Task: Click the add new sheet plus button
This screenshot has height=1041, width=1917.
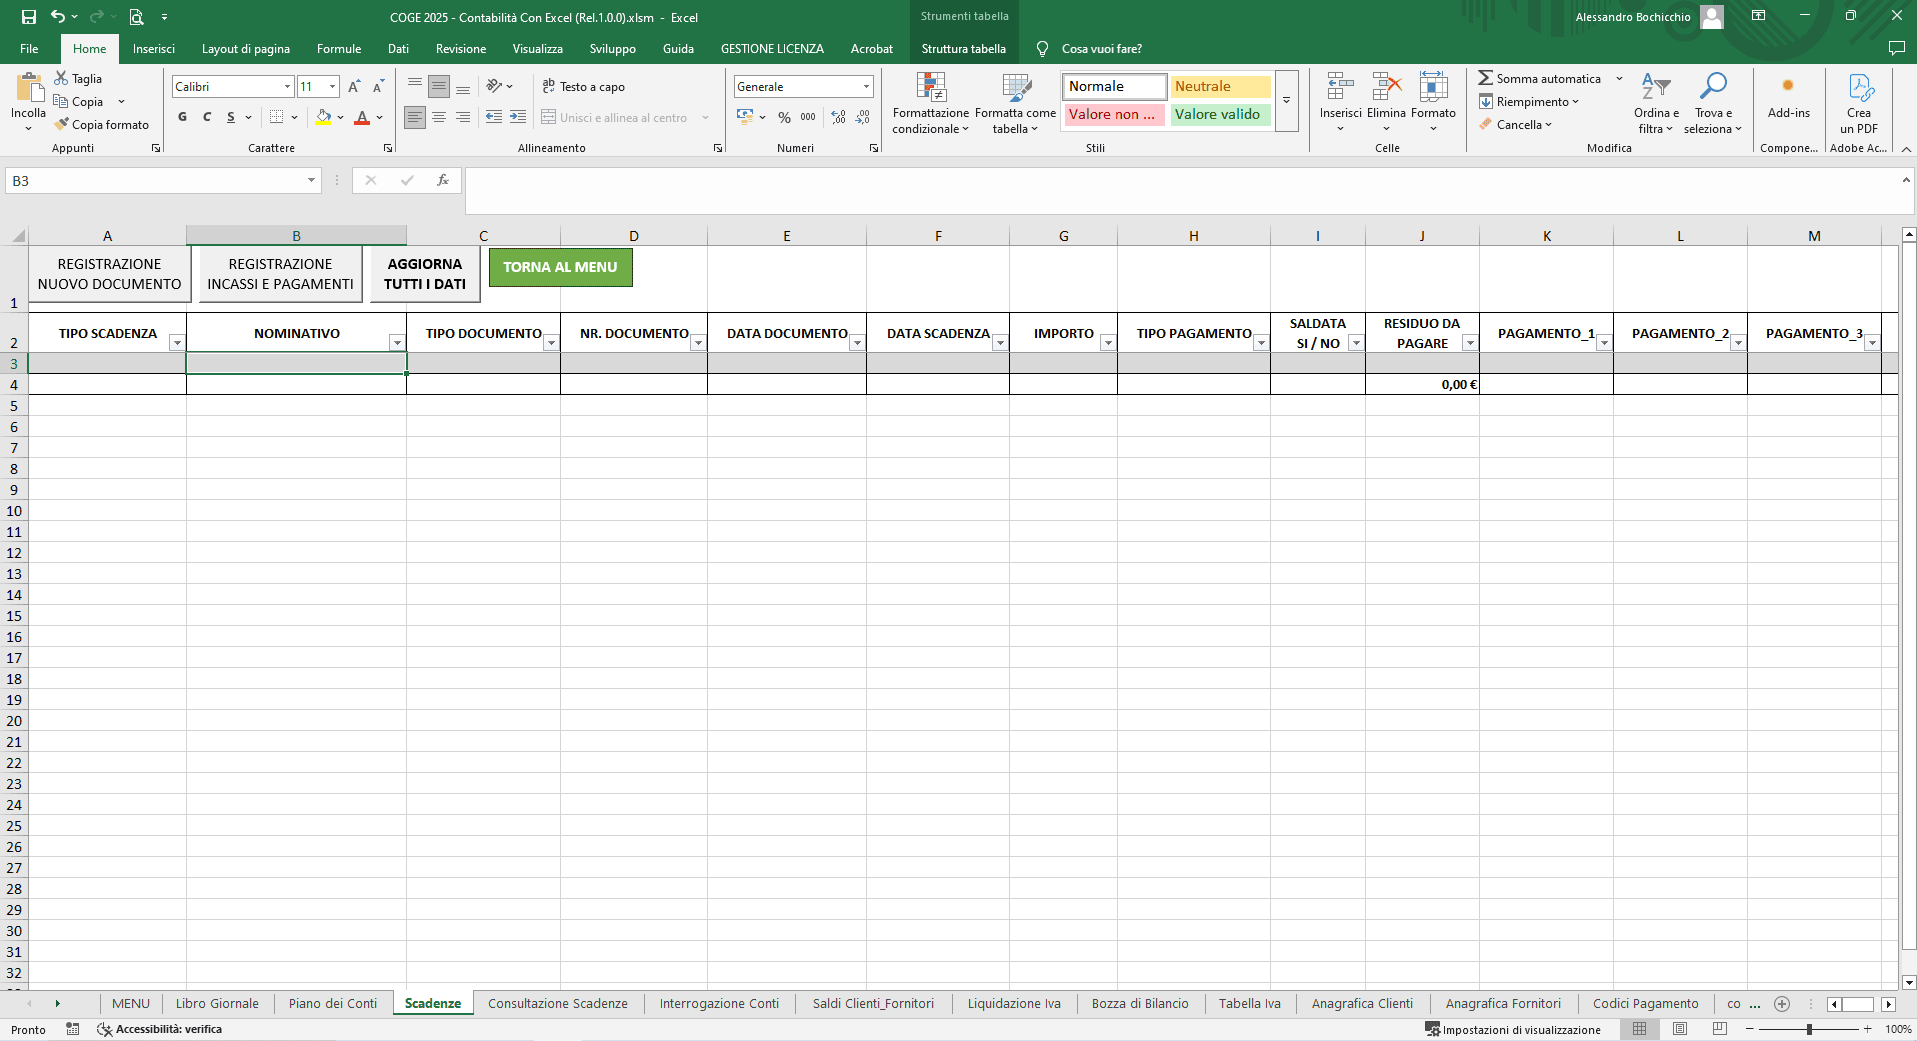Action: 1782,1004
